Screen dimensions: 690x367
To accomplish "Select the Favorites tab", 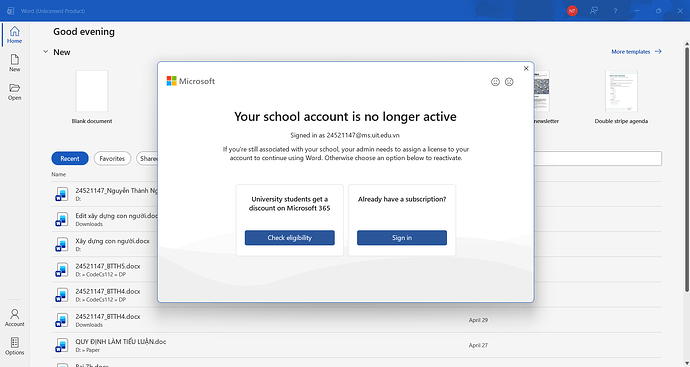I will (112, 158).
